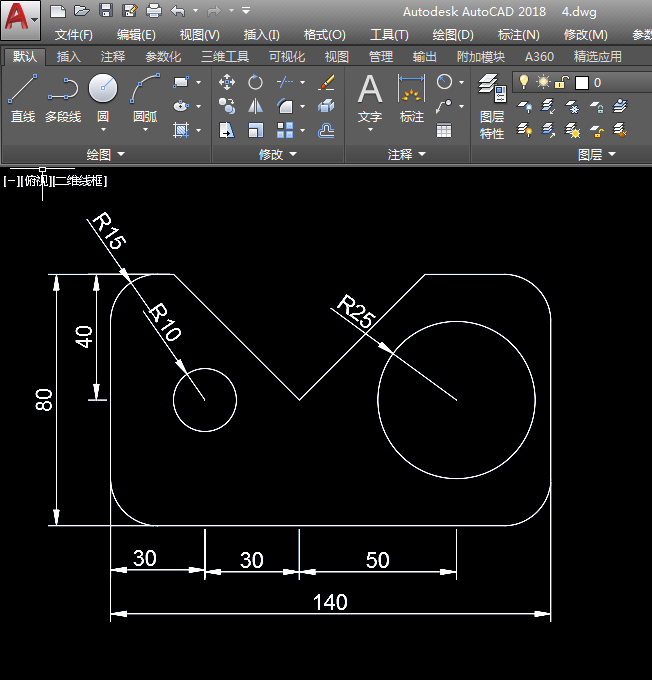
Task: Select the Line (直线) tool
Action: coord(22,98)
